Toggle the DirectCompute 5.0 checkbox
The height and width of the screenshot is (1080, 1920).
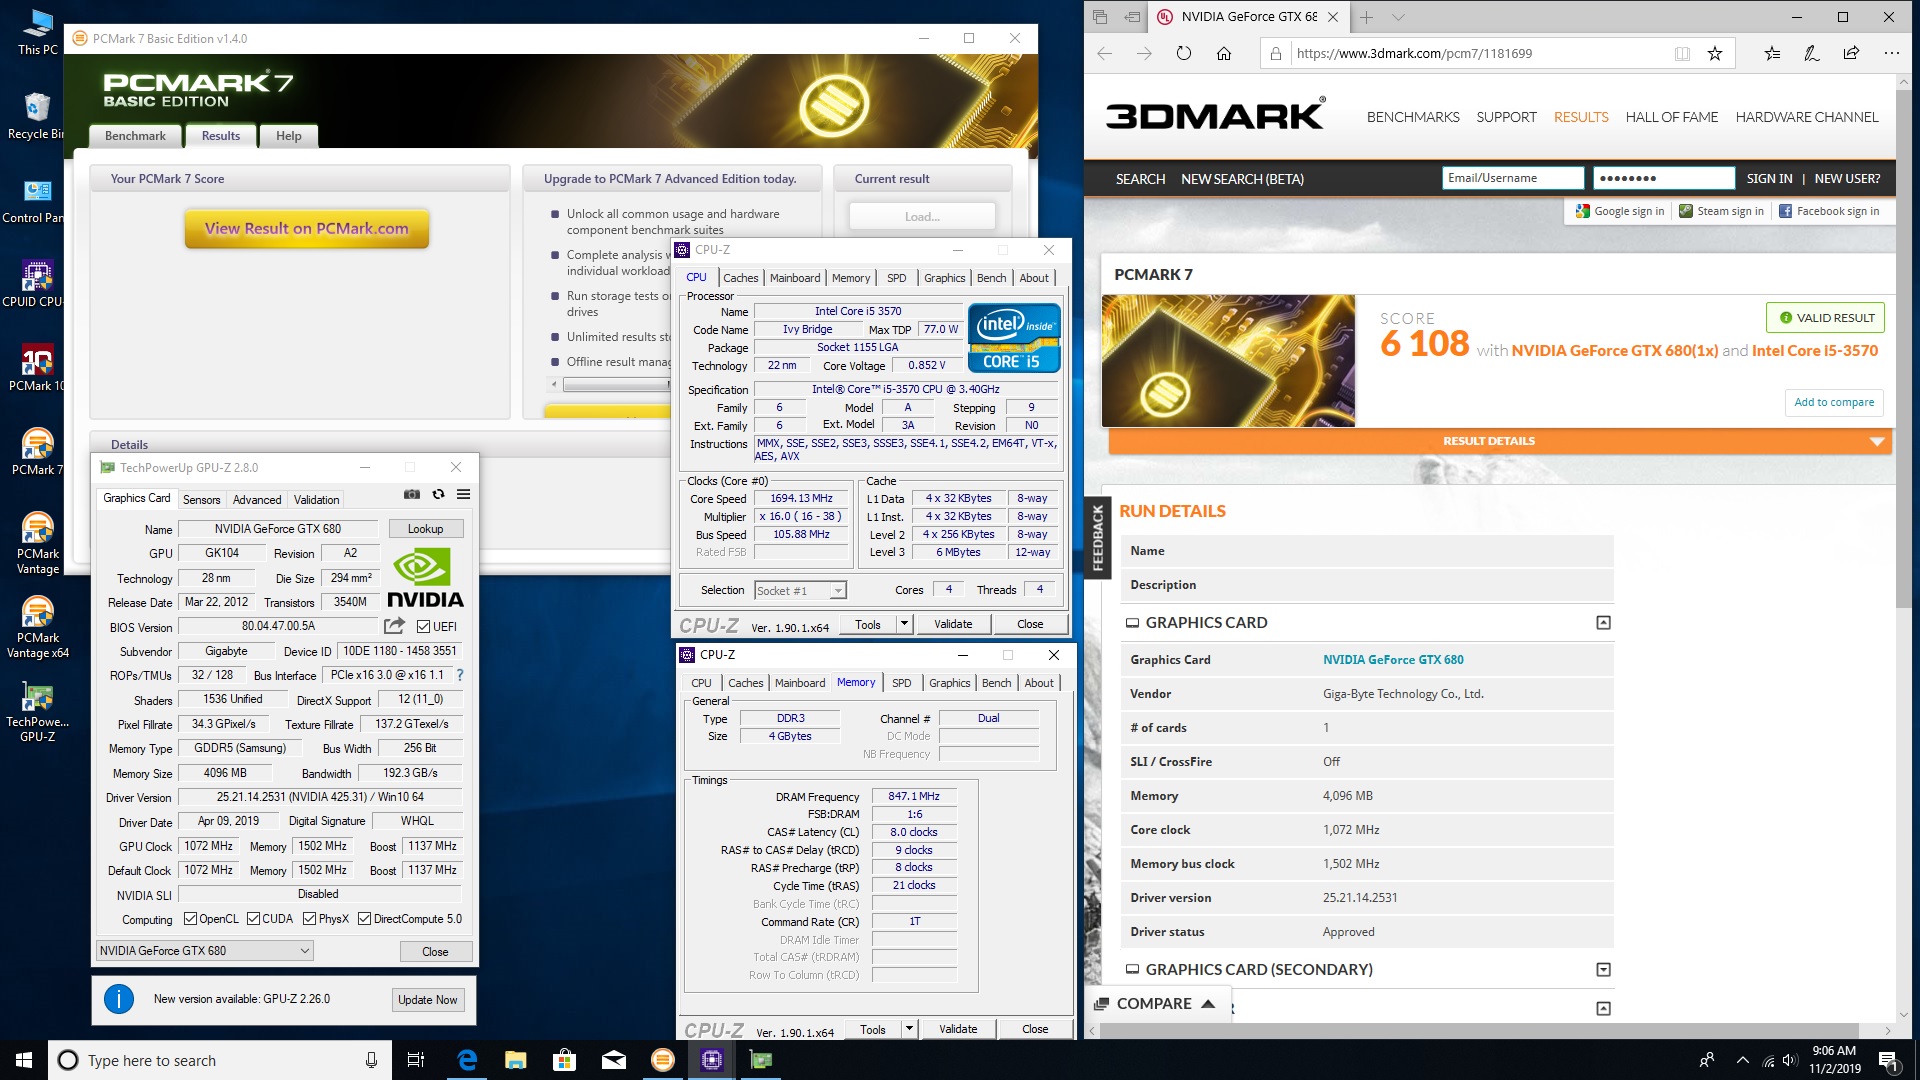pyautogui.click(x=365, y=919)
